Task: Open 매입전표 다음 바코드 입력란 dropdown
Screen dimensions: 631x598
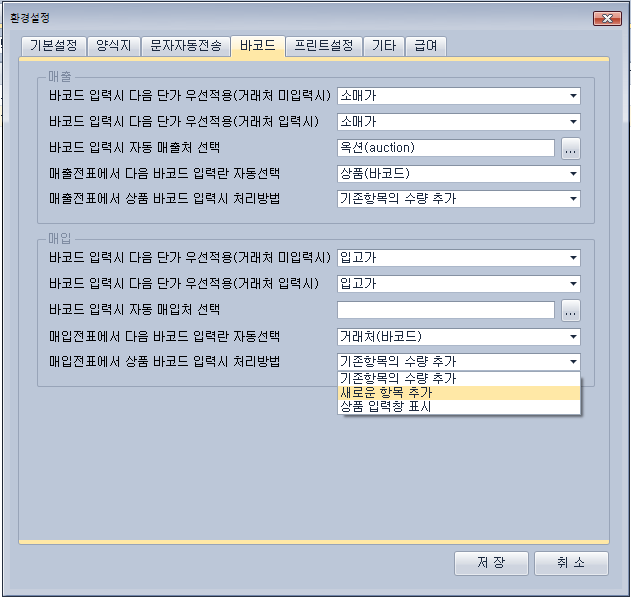Action: coord(459,337)
